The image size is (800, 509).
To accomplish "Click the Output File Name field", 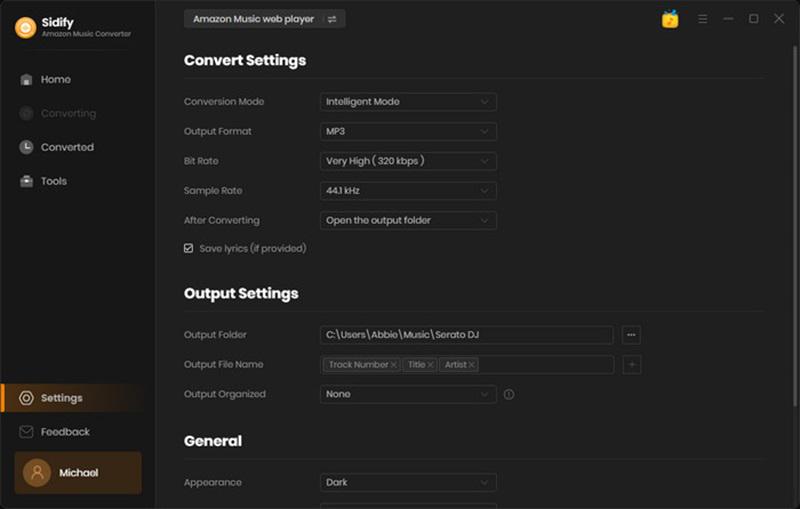I will [467, 365].
